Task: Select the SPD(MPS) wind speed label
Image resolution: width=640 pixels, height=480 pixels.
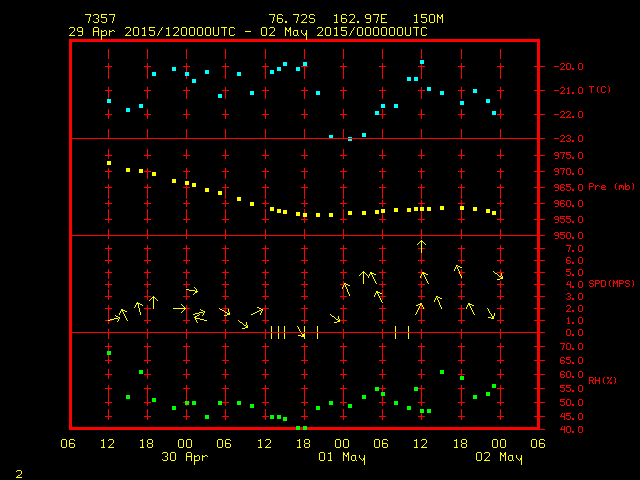Action: pos(610,284)
